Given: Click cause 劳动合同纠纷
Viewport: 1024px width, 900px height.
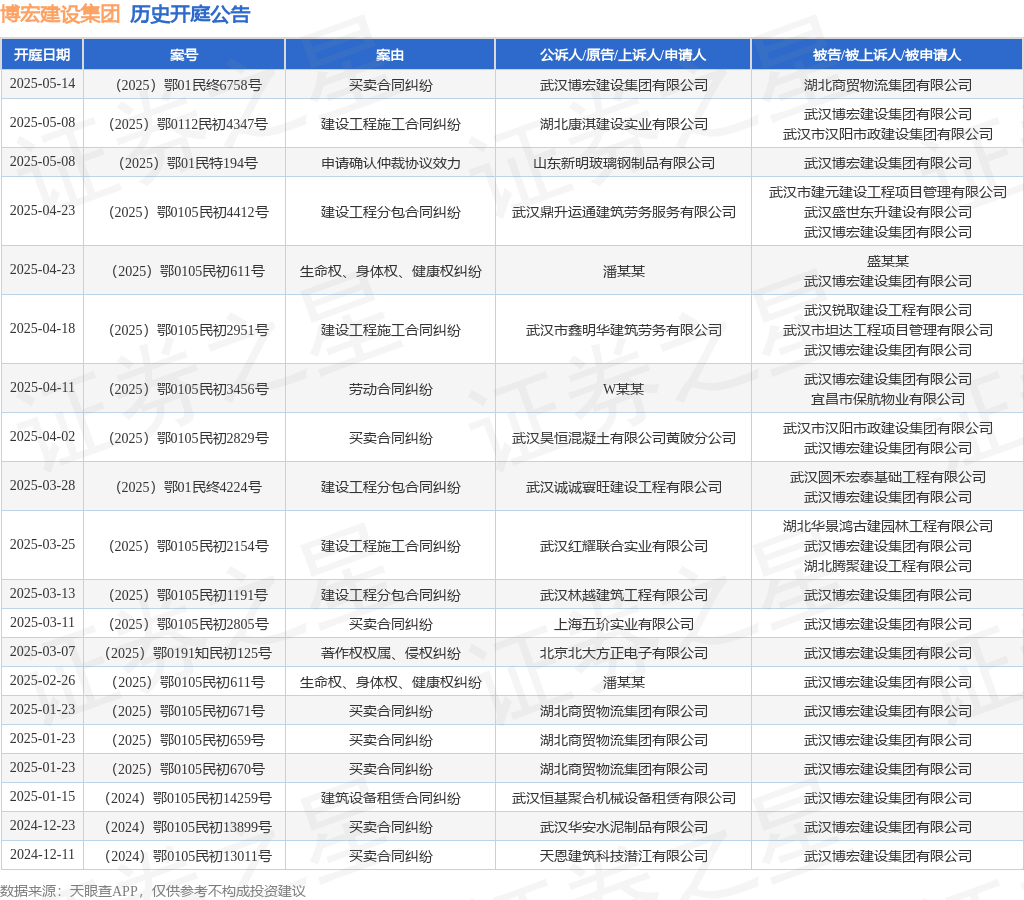Looking at the screenshot, I should (391, 389).
